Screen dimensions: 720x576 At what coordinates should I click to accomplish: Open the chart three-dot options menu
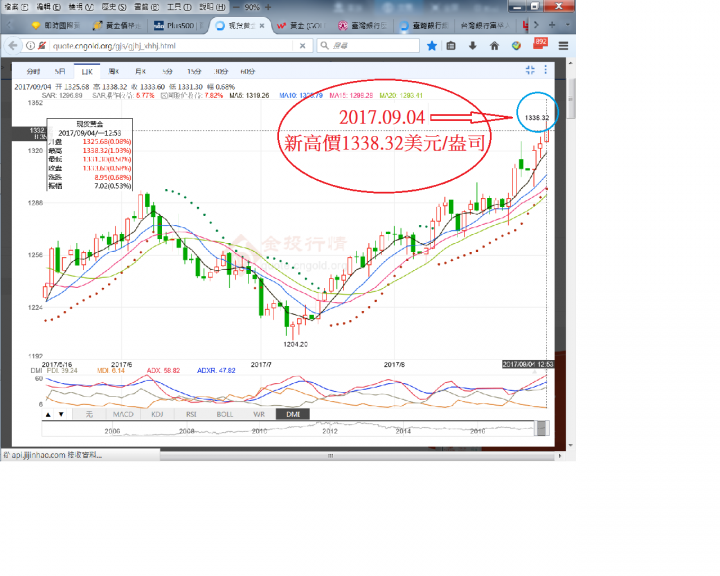click(x=546, y=70)
